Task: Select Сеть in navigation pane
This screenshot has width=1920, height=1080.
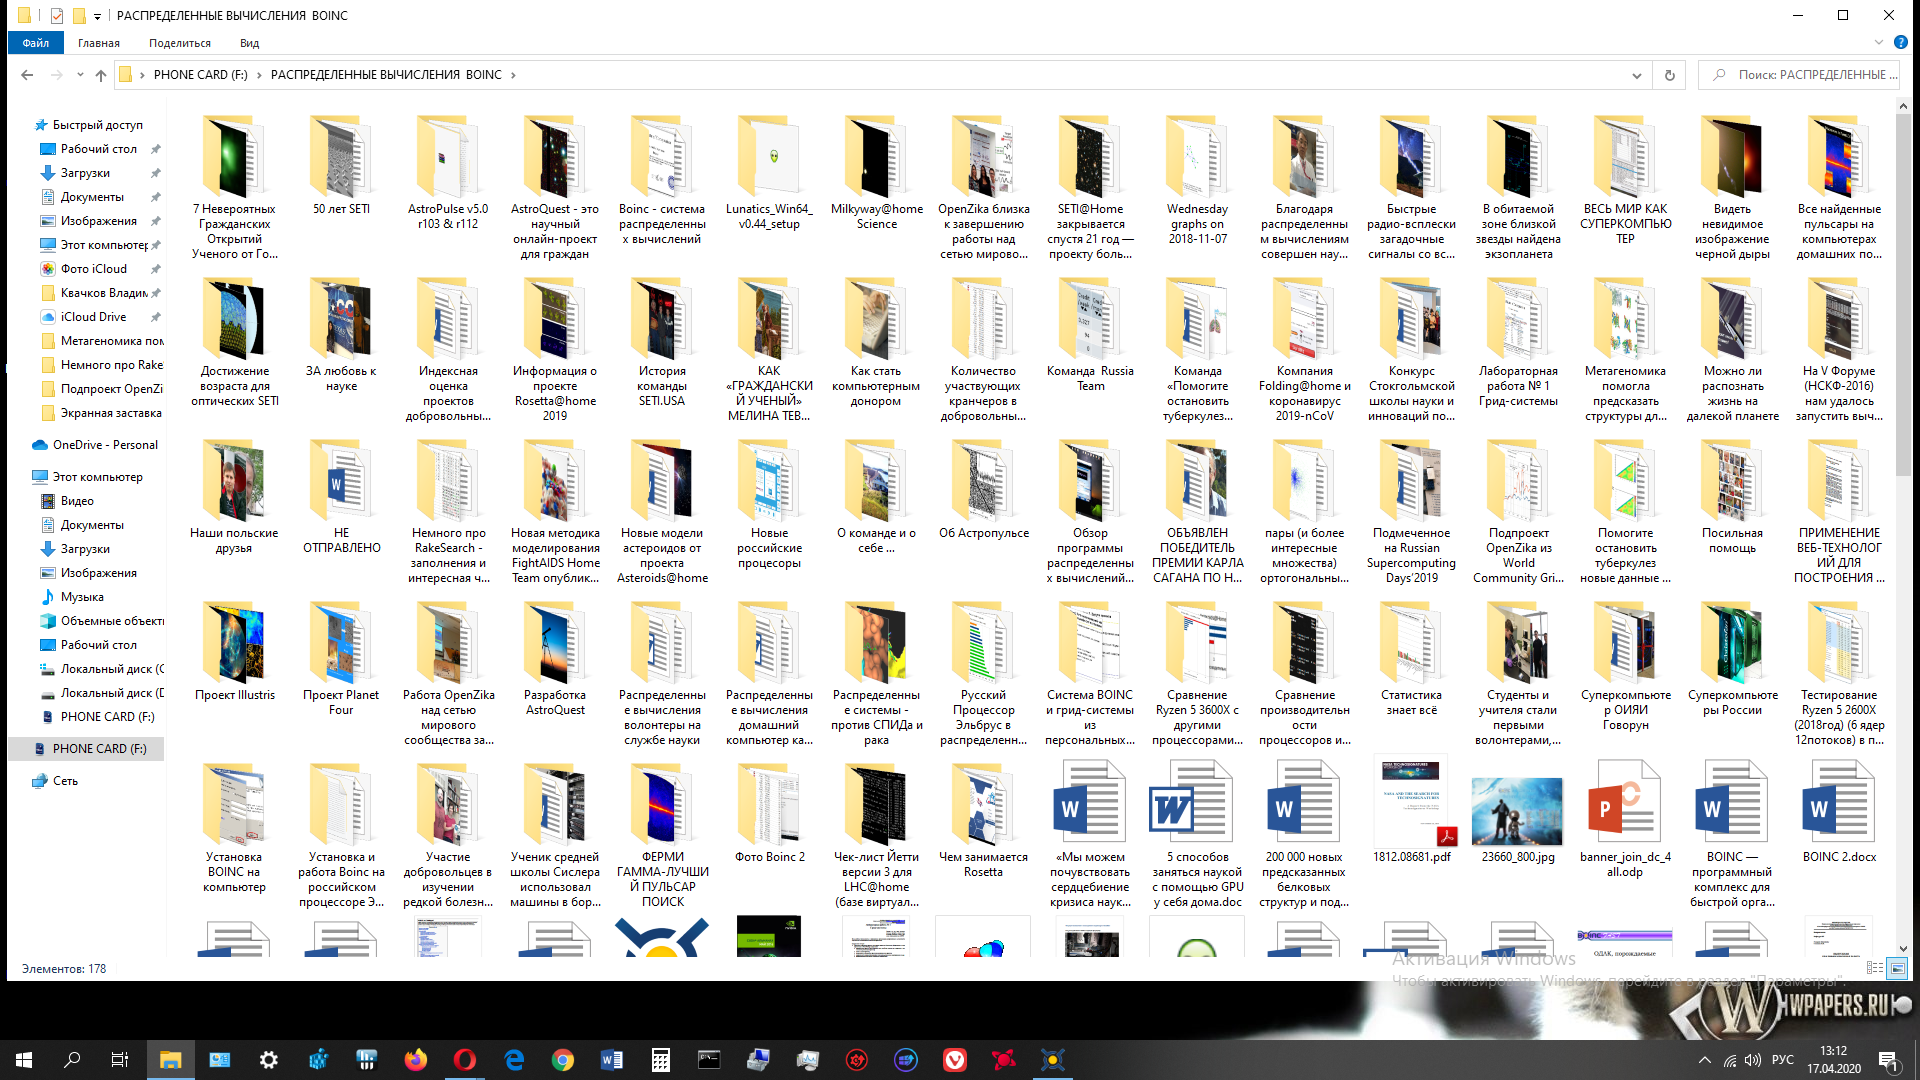Action: point(65,781)
